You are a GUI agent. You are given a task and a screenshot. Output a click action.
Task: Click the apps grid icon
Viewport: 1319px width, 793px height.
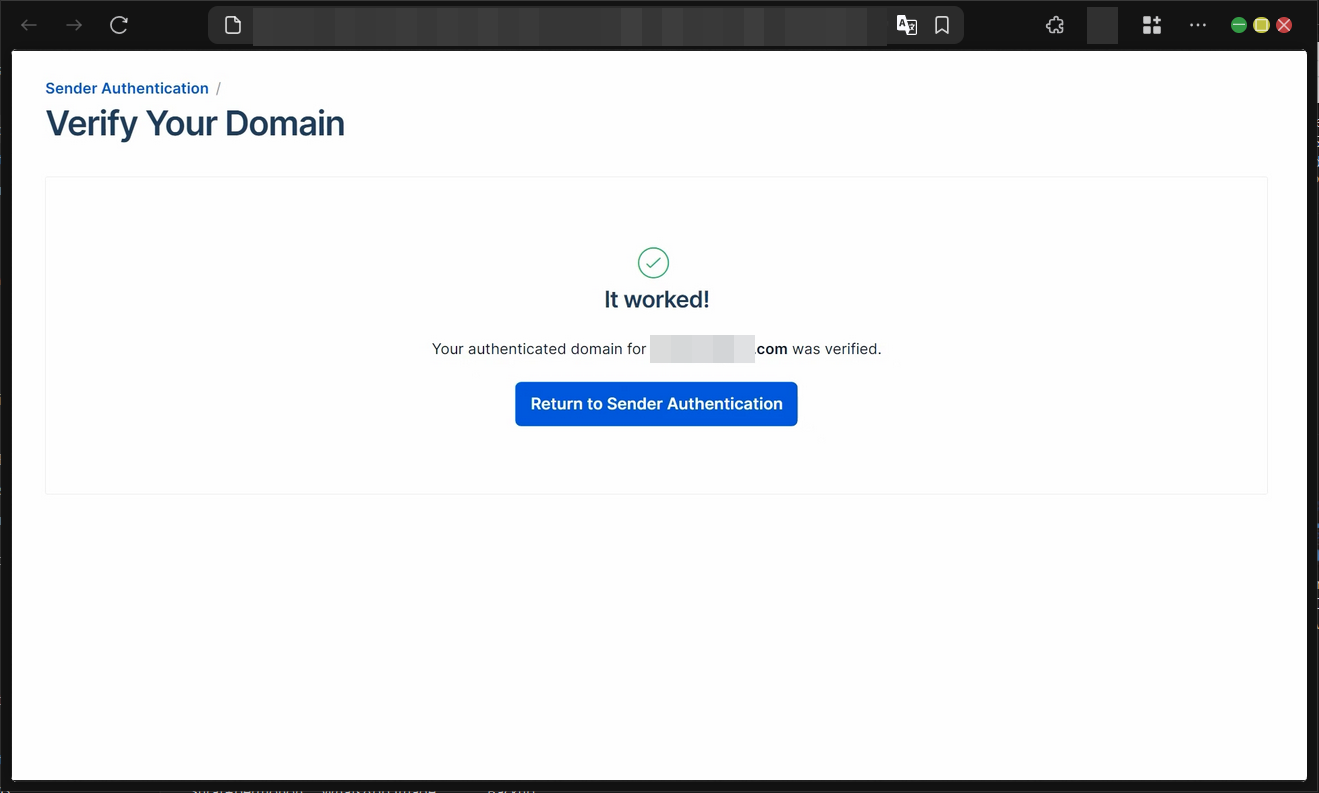(1151, 25)
